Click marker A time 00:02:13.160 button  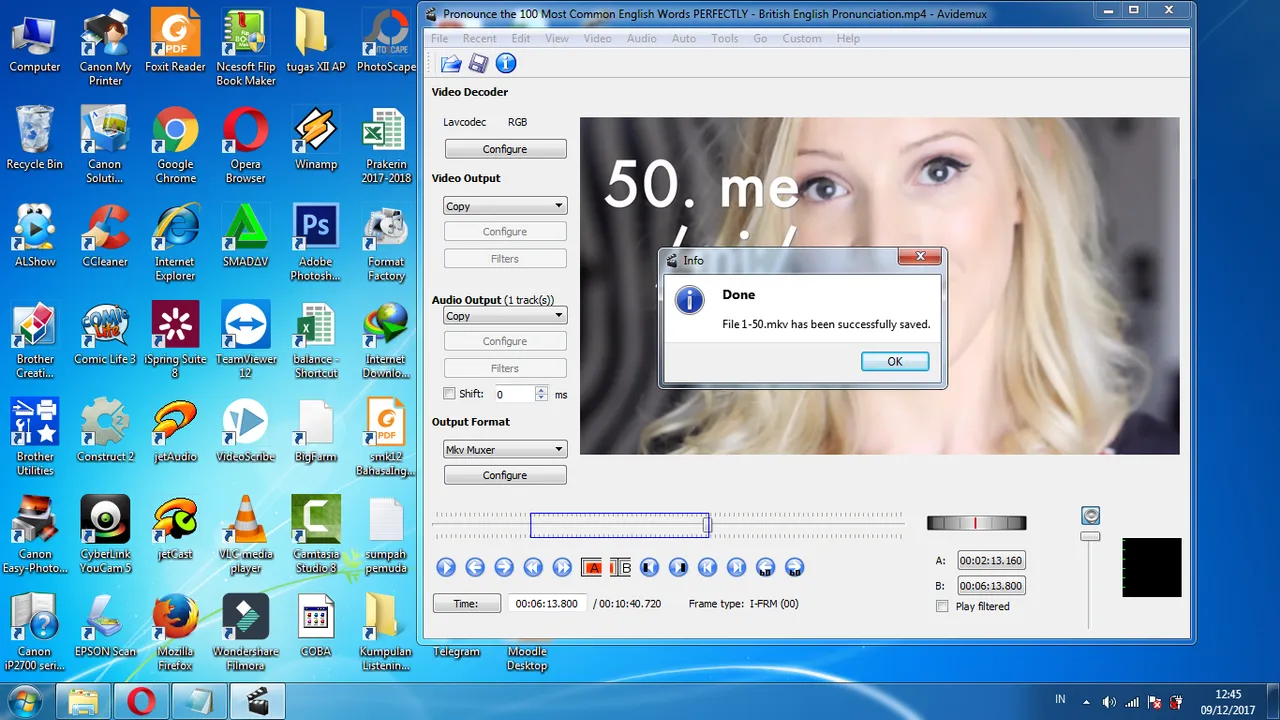coord(991,561)
